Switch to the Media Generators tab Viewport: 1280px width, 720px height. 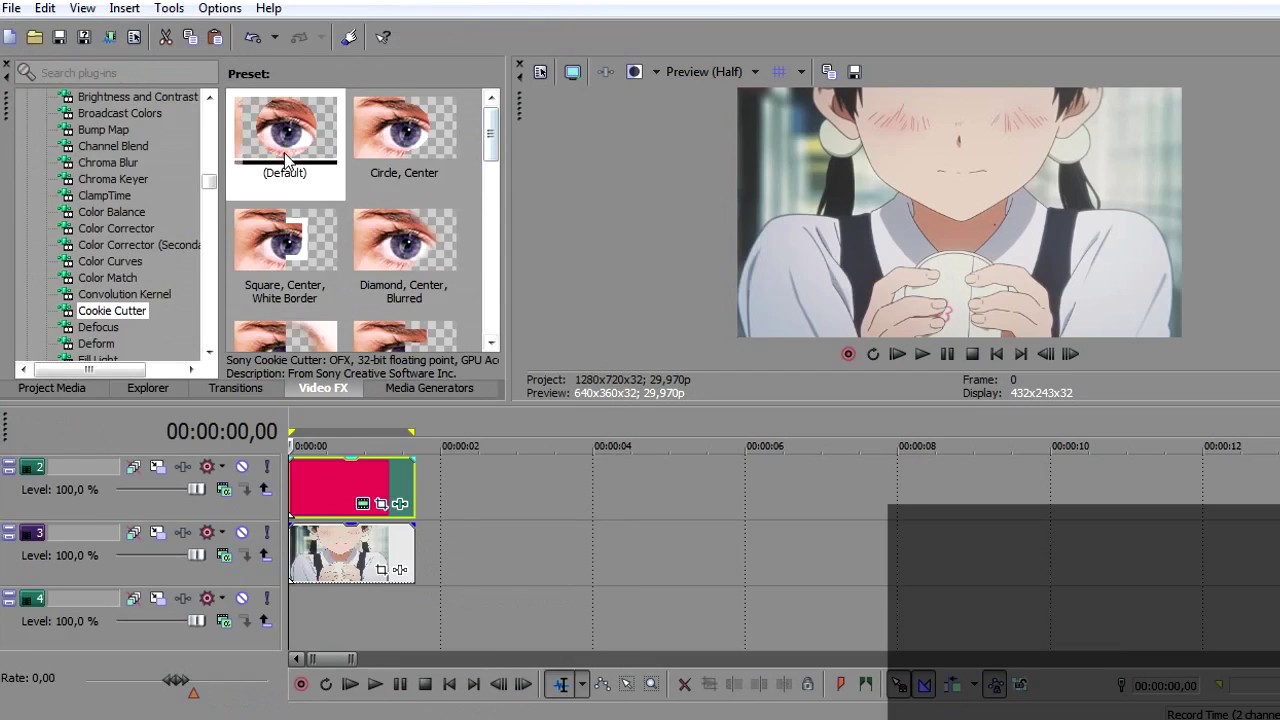point(429,388)
